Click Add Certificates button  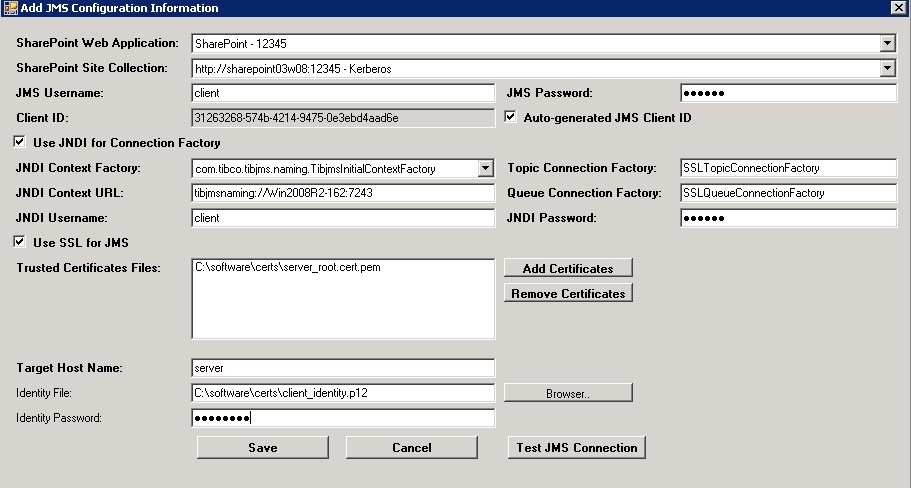[x=568, y=268]
